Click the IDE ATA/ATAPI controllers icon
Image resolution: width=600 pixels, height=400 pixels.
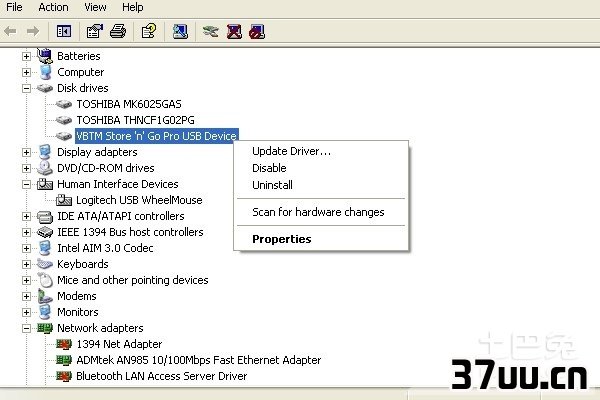click(x=45, y=216)
